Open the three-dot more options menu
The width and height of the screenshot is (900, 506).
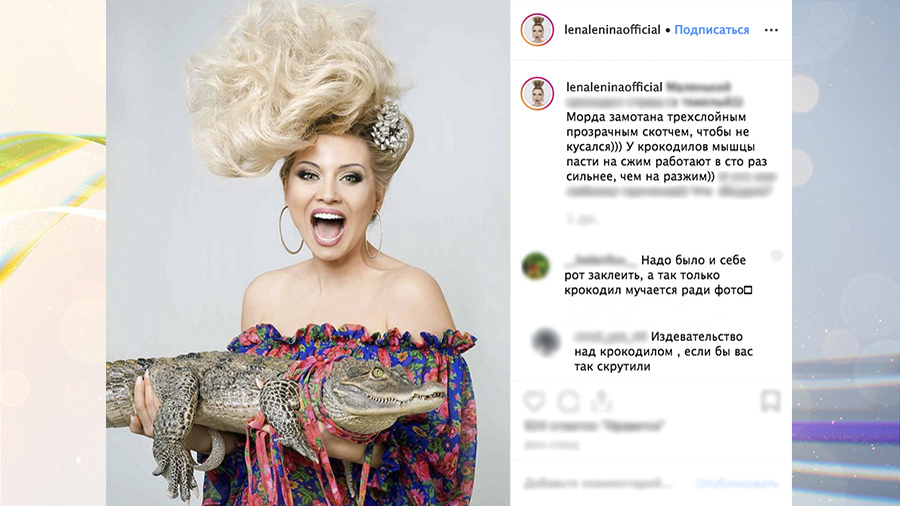[771, 30]
